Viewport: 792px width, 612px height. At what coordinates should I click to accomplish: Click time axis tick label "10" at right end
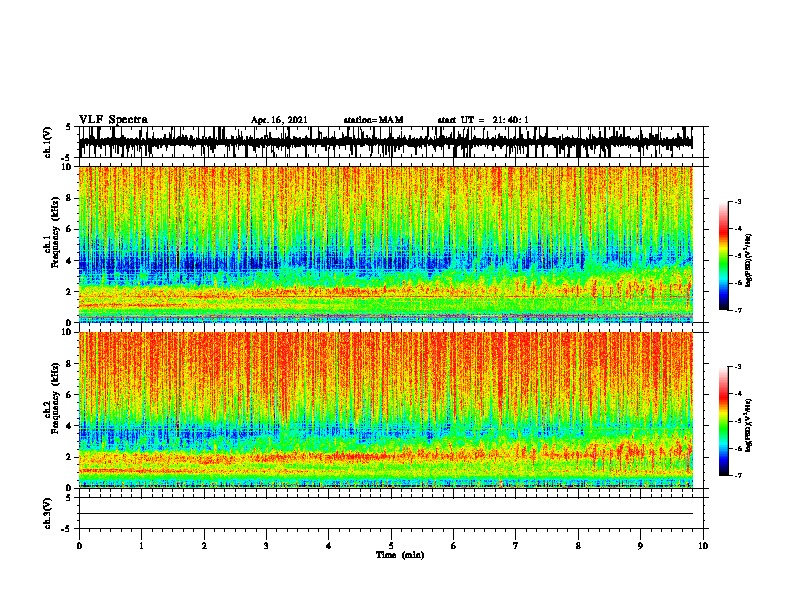pyautogui.click(x=703, y=546)
